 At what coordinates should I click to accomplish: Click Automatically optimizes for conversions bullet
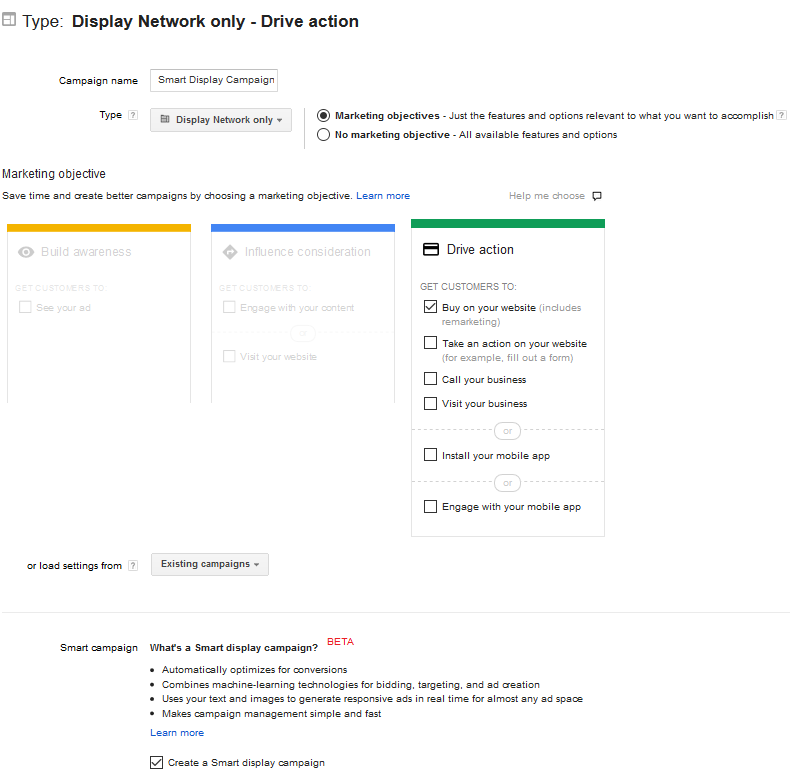click(x=254, y=670)
